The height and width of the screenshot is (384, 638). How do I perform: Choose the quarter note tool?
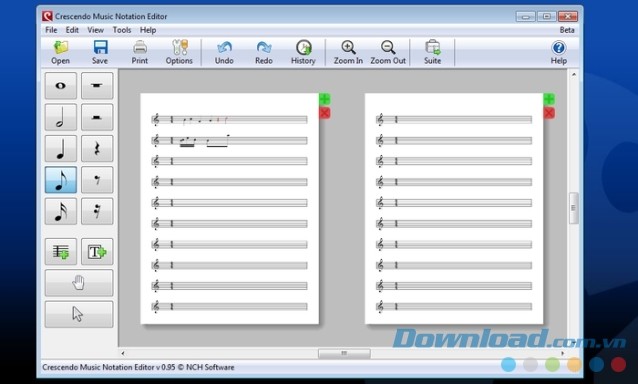pyautogui.click(x=61, y=148)
